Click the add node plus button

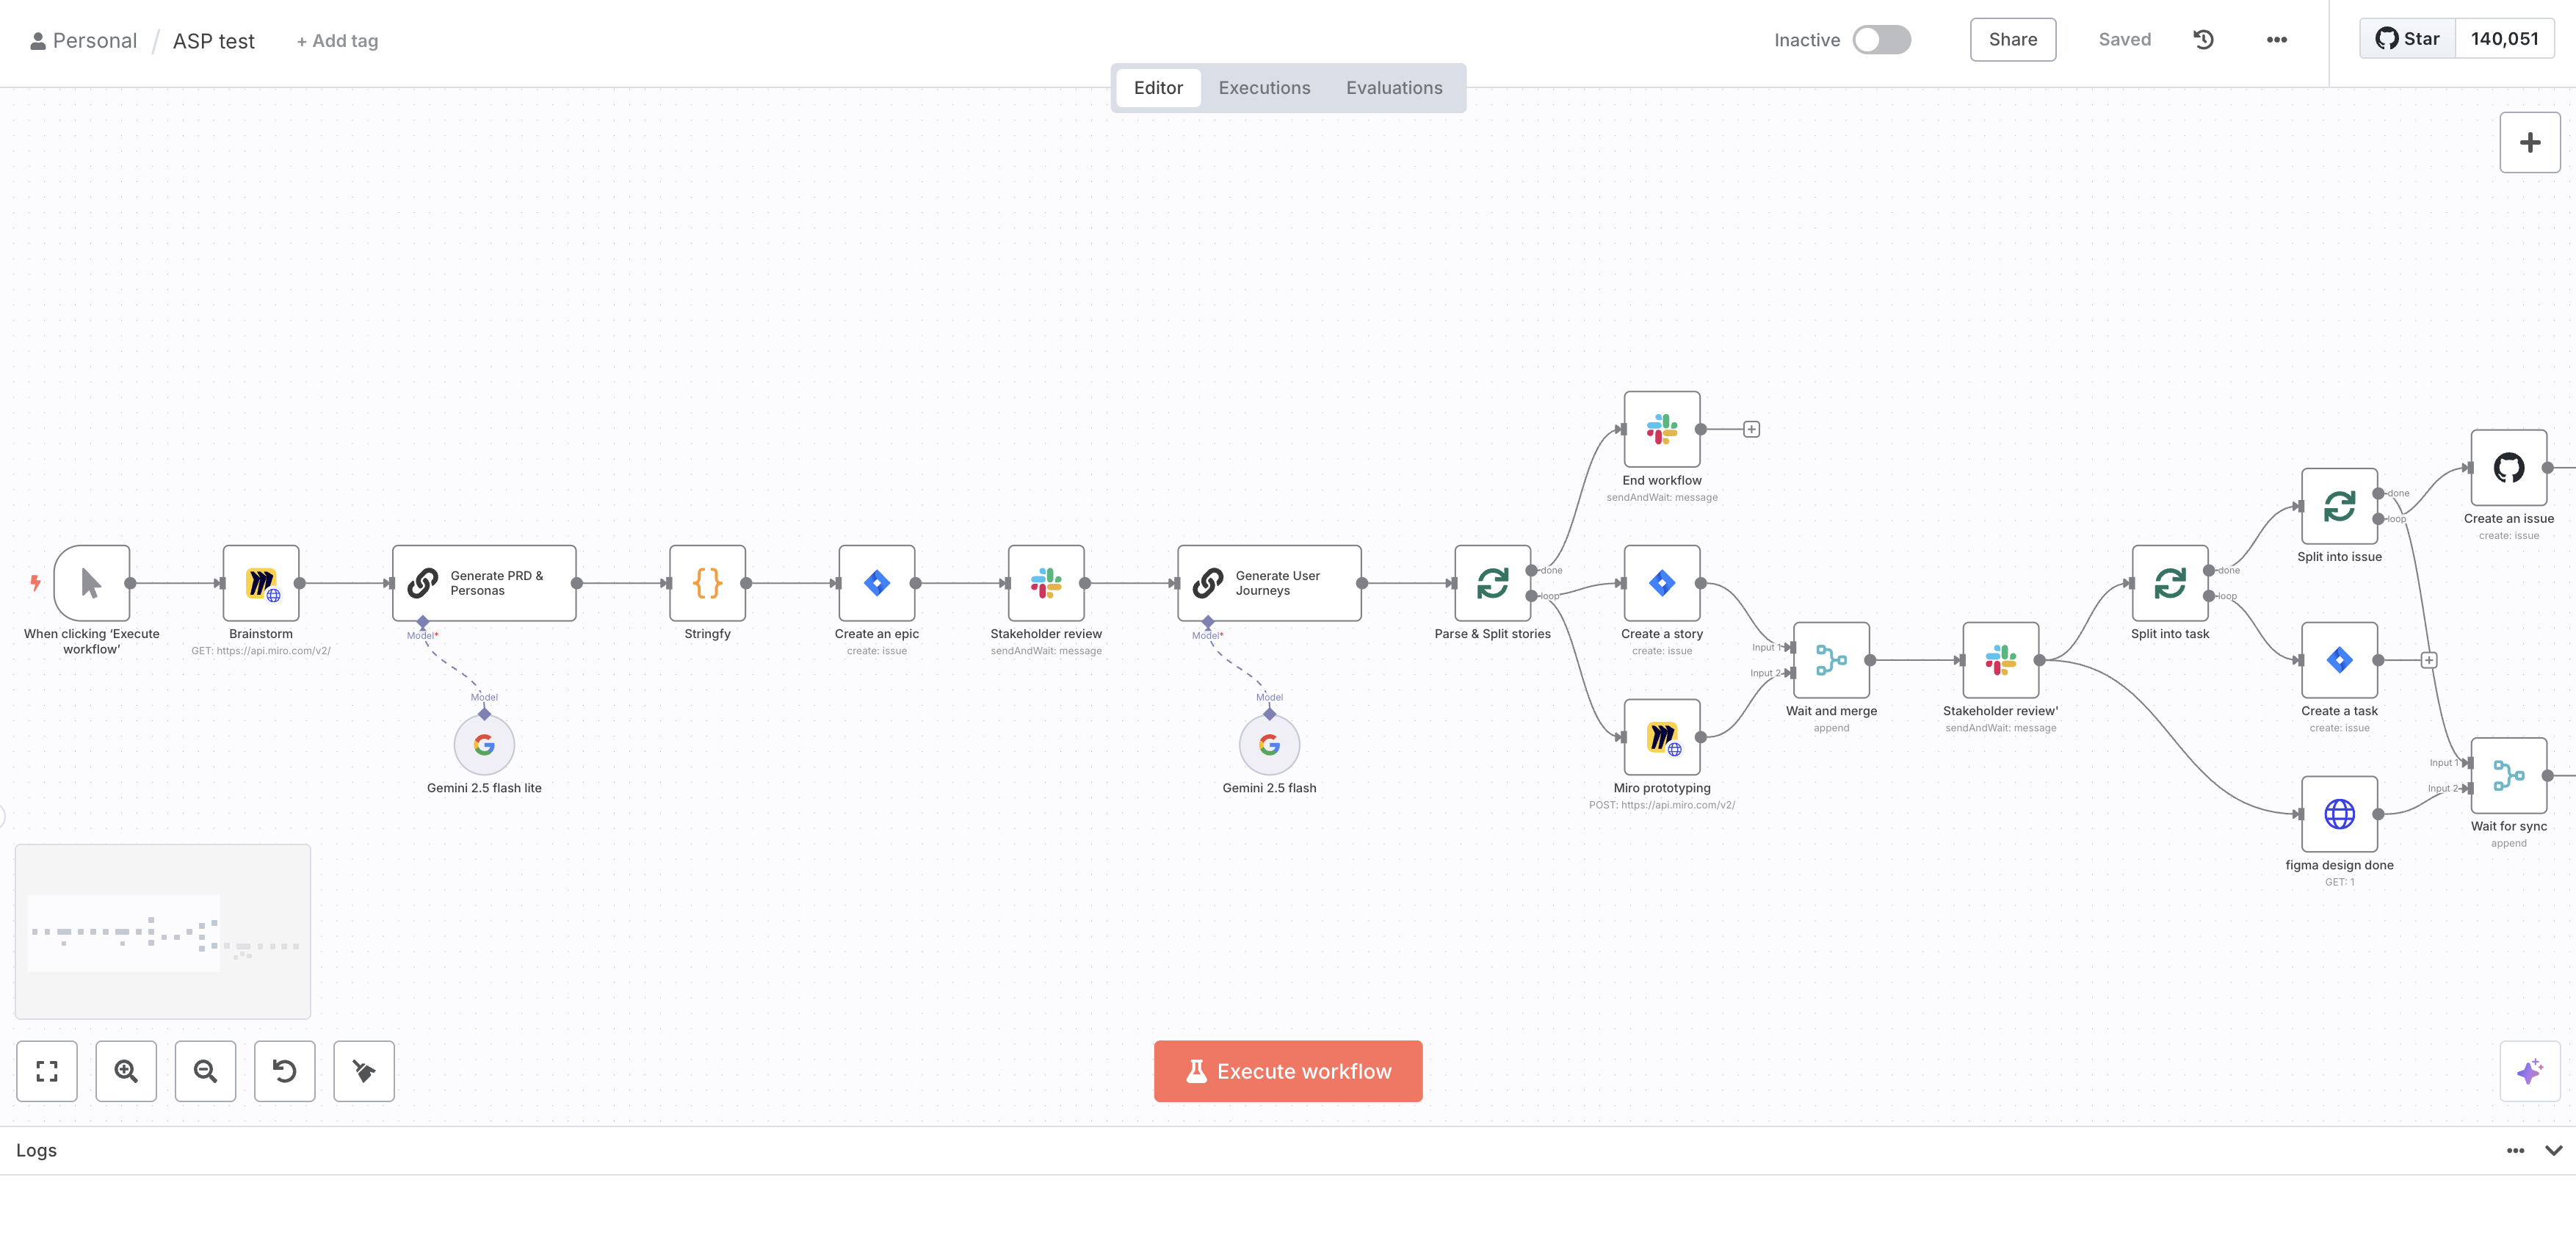[x=2529, y=143]
